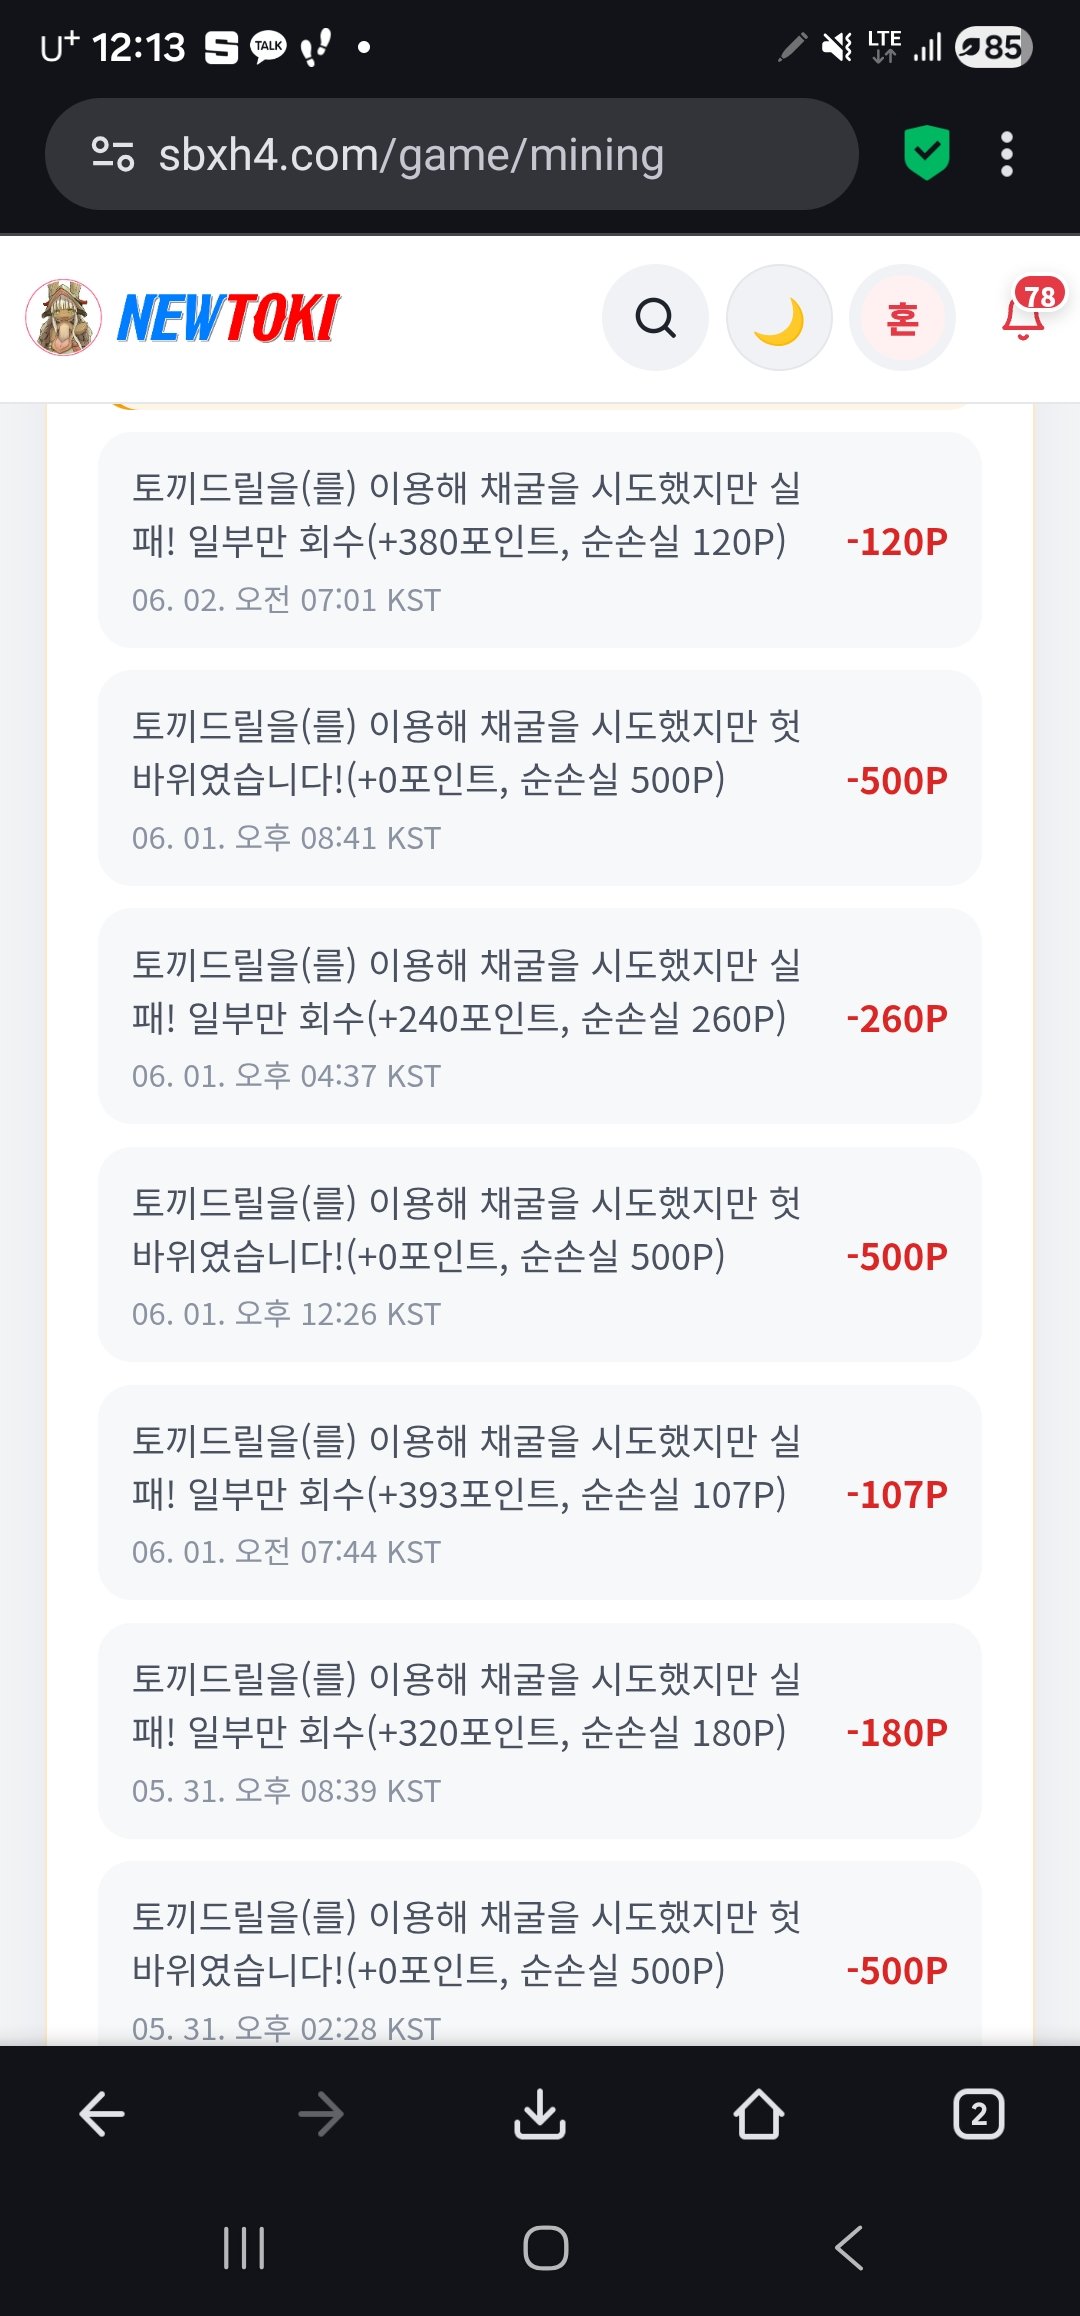
Task: Open the red 혼 profile button
Action: [902, 318]
